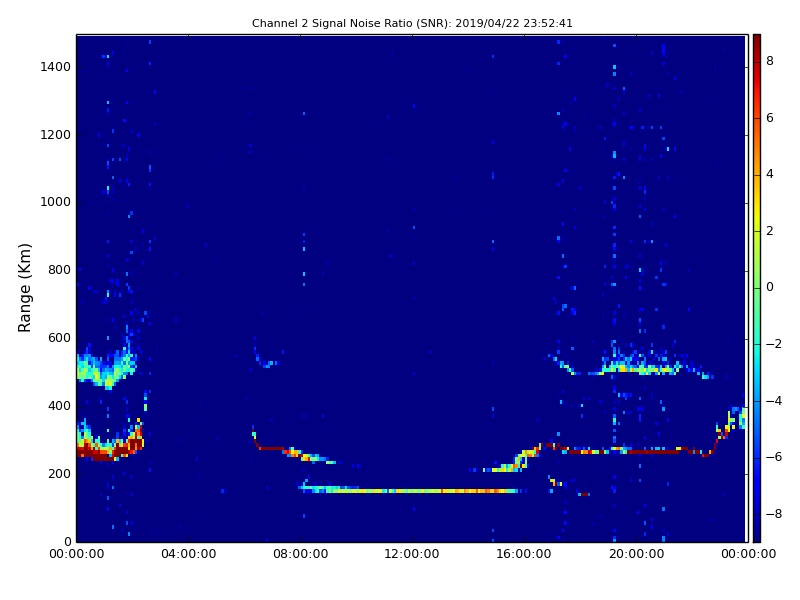
Task: Click the 16:00:00 time axis label
Action: (x=524, y=554)
